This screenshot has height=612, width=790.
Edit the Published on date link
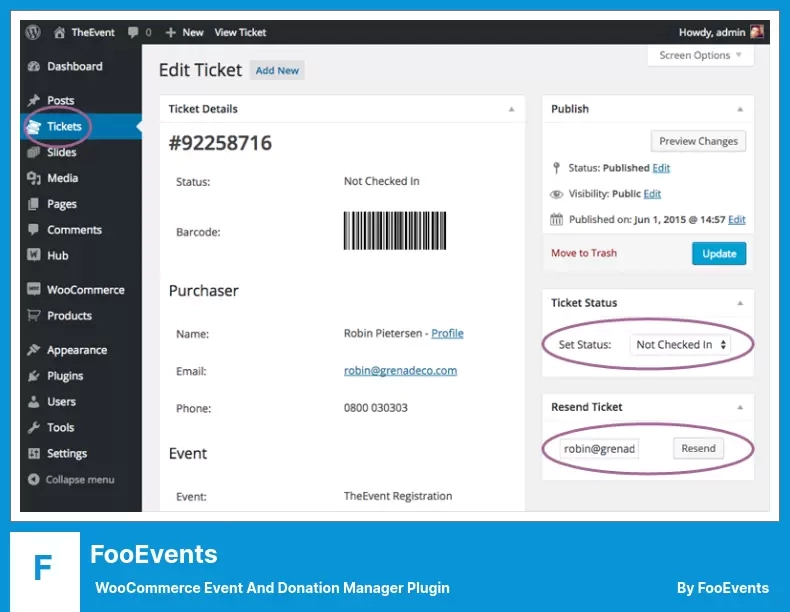point(737,220)
